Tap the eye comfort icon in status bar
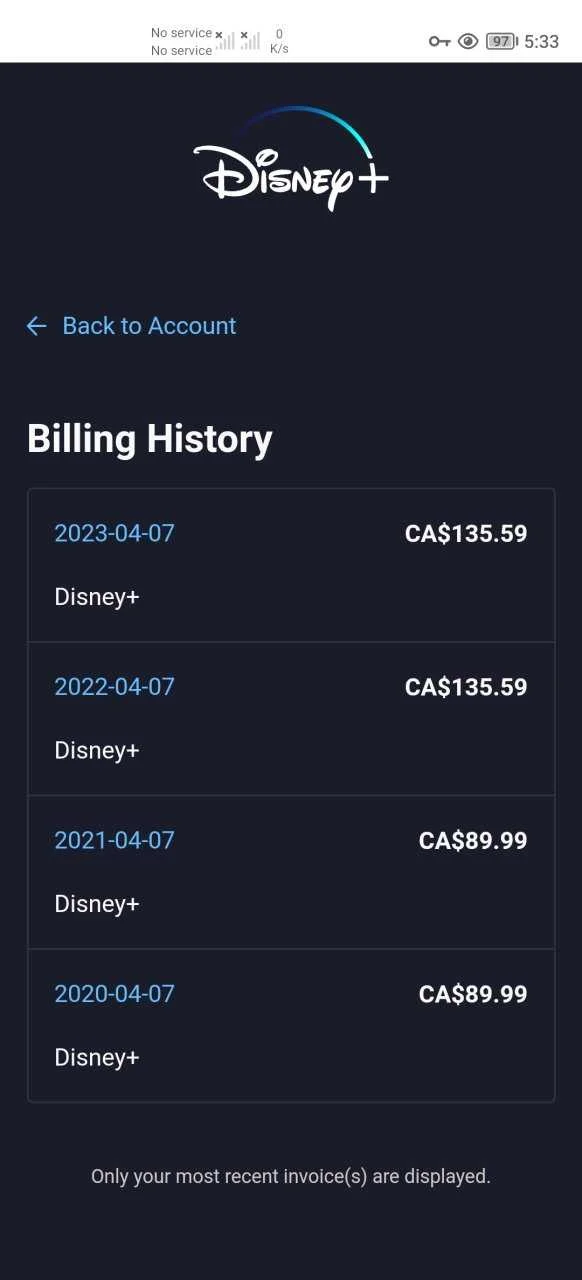The image size is (582, 1280). pyautogui.click(x=468, y=41)
